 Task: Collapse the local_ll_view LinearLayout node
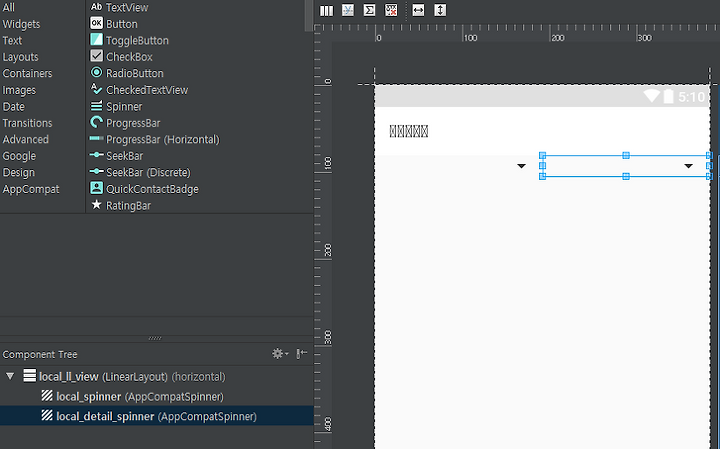10,376
